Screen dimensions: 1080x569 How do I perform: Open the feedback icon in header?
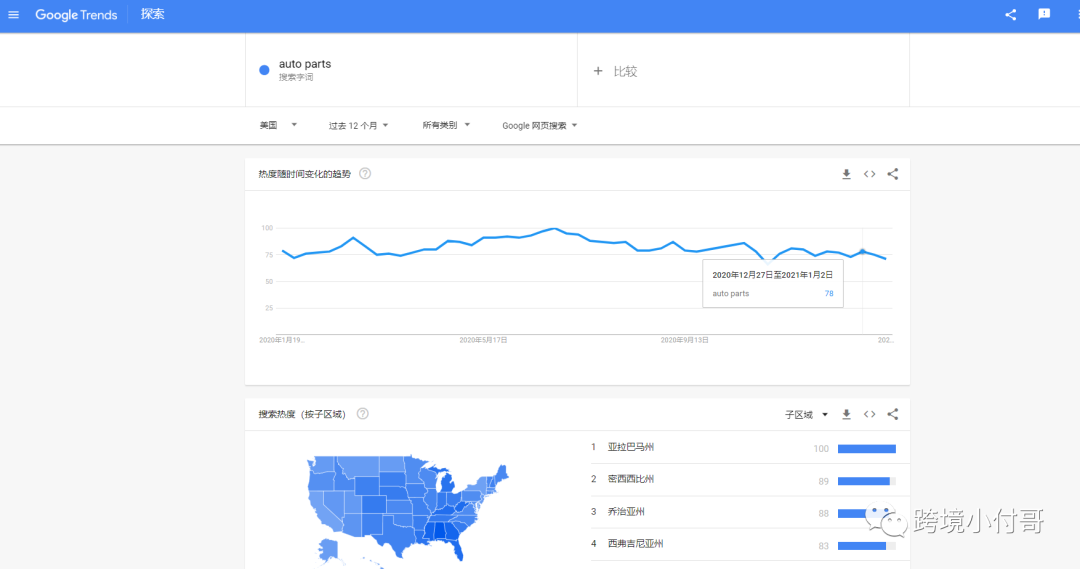pyautogui.click(x=1044, y=14)
